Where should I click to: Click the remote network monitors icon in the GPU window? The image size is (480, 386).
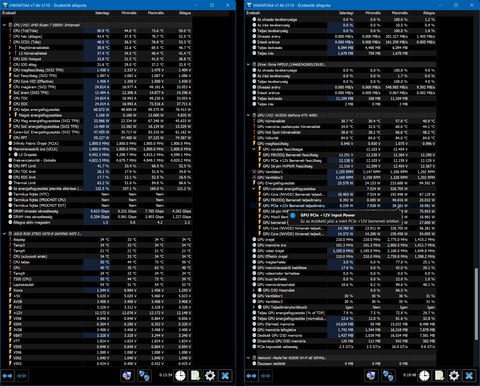coord(388,376)
